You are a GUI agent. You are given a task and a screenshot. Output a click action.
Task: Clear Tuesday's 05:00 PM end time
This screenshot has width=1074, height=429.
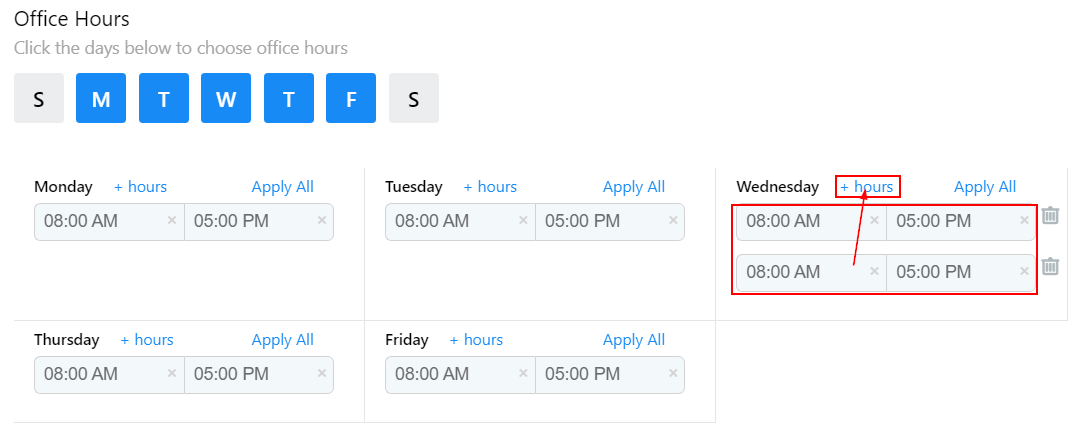672,221
